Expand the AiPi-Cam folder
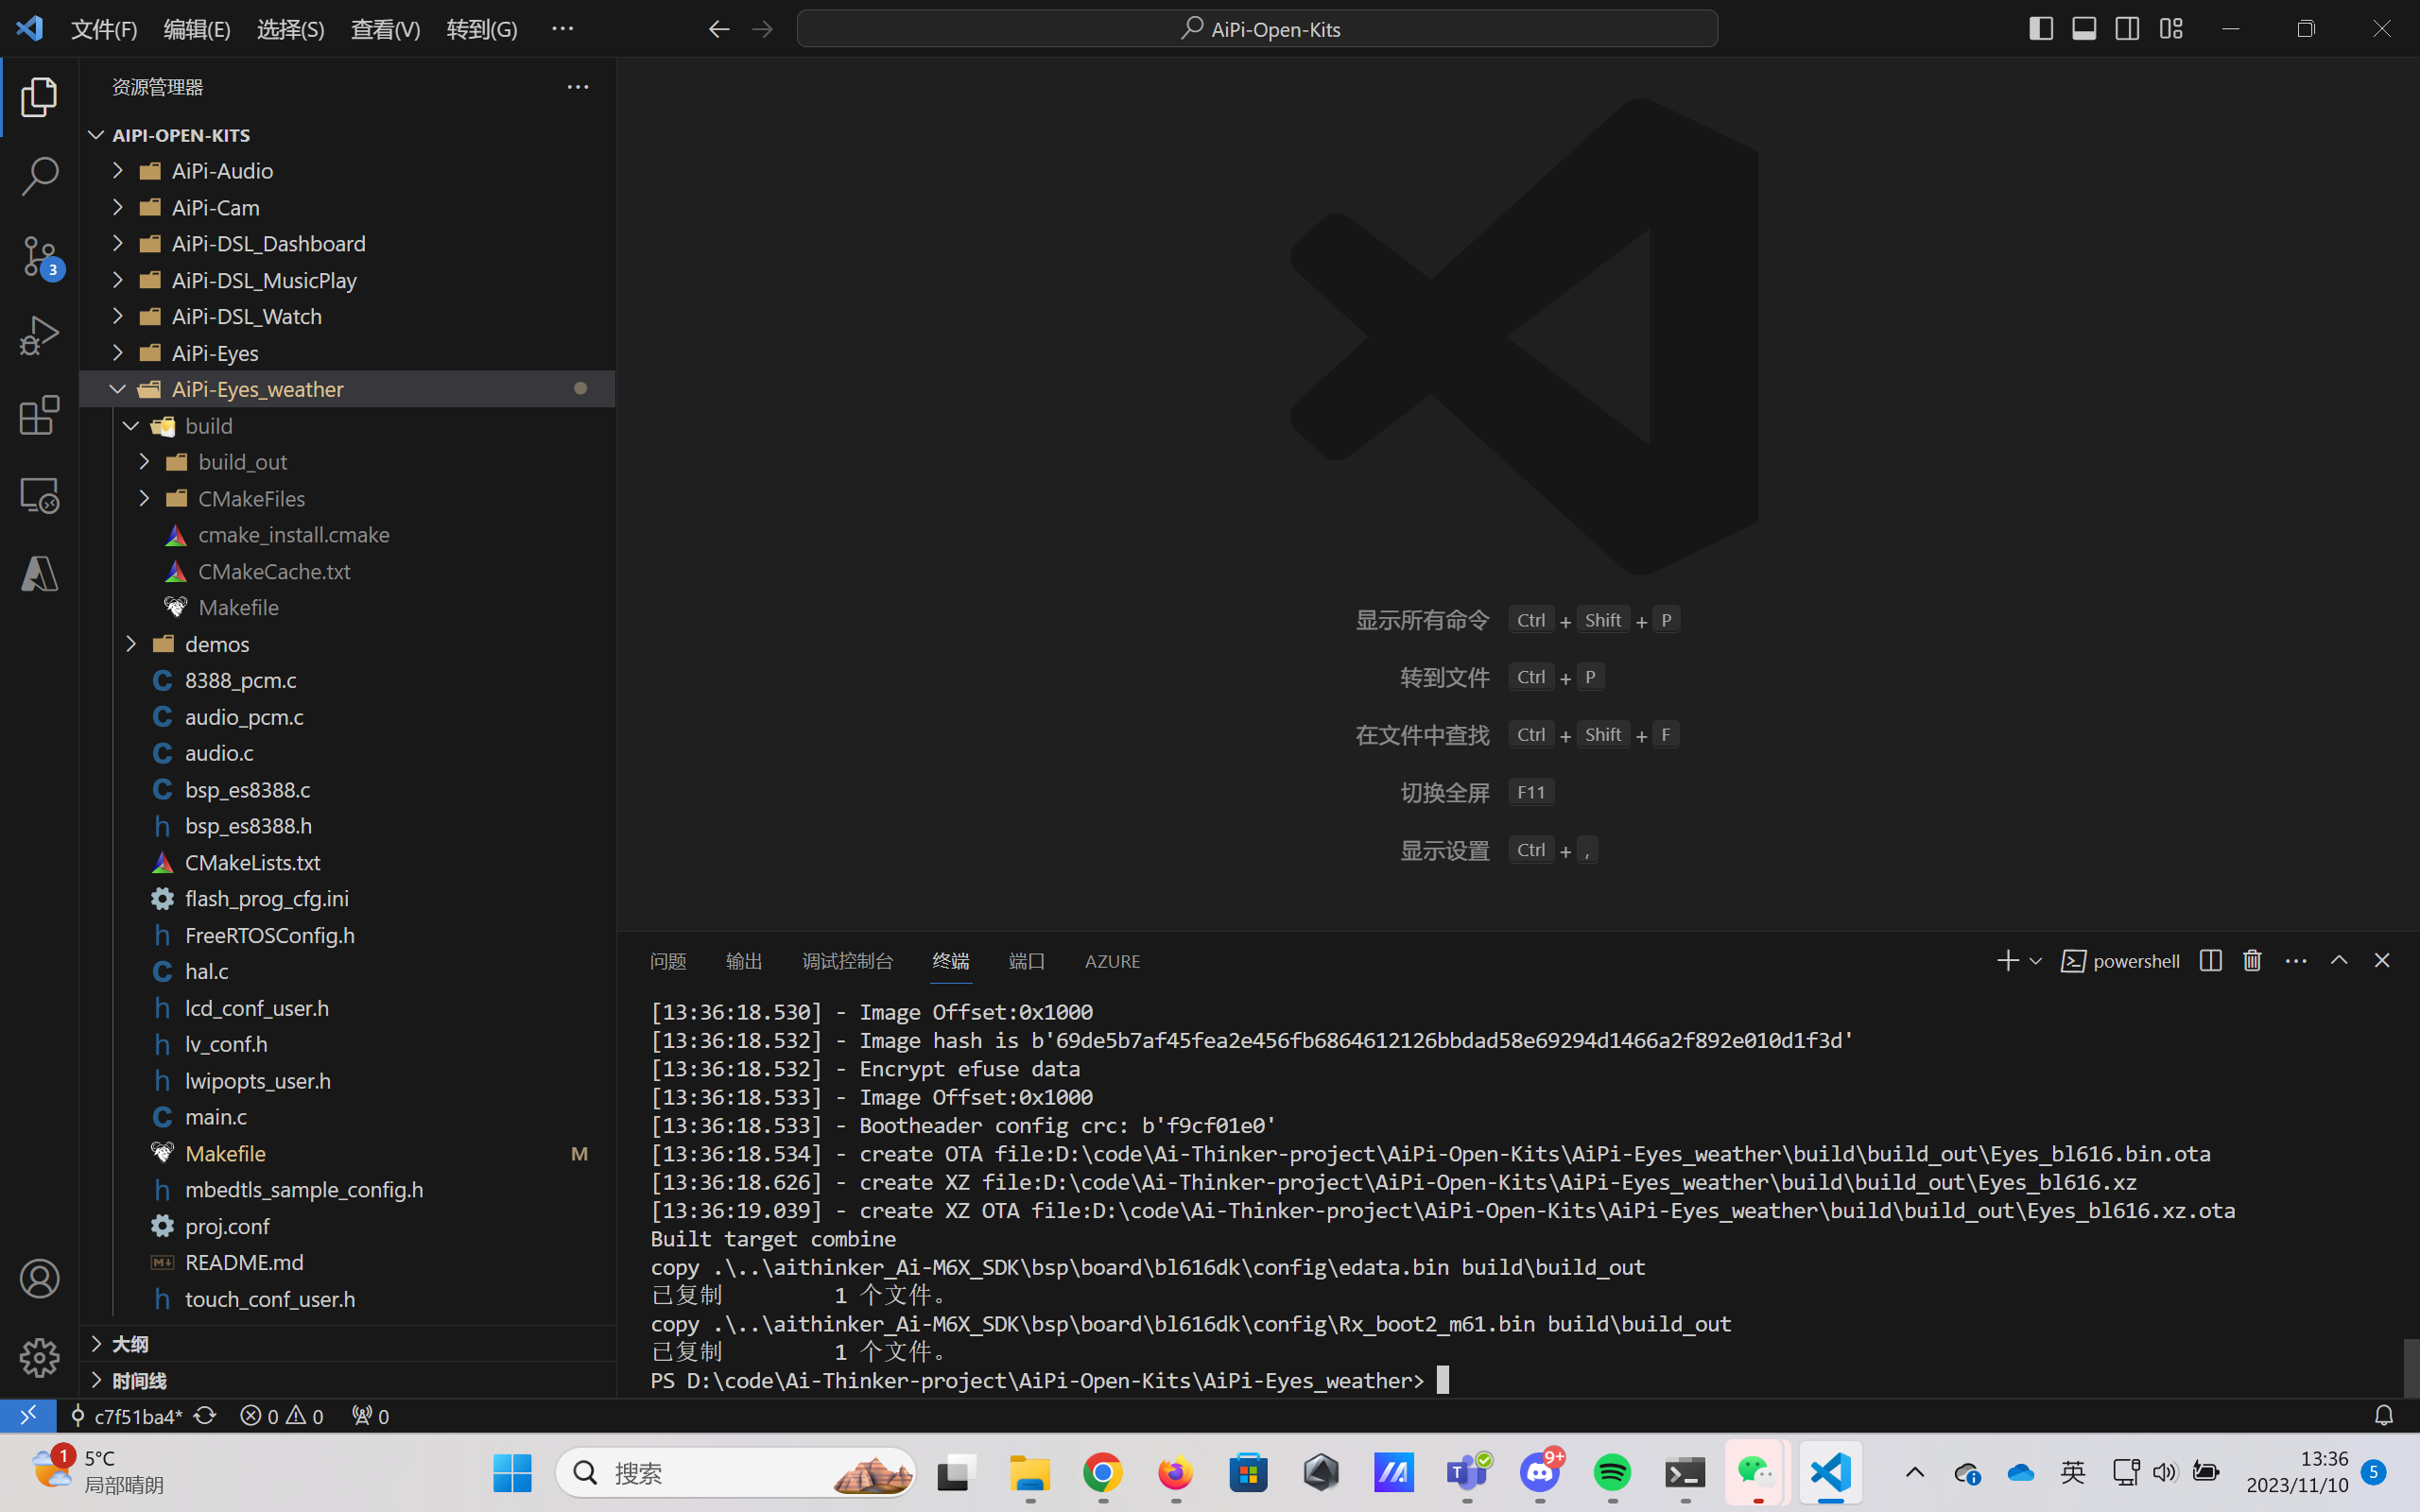The height and width of the screenshot is (1512, 2420). point(117,207)
